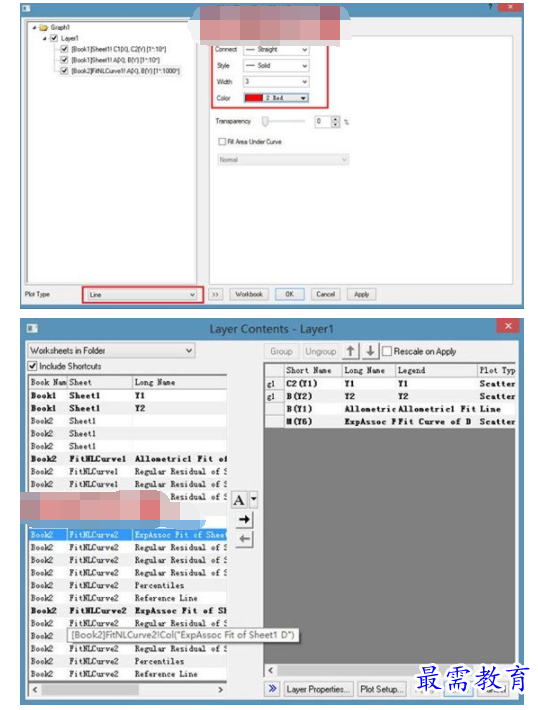Image resolution: width=538 pixels, height=710 pixels.
Task: Toggle checkbox for [Book1]Sheet1 A(X), B(Y) plot
Action: (64, 60)
